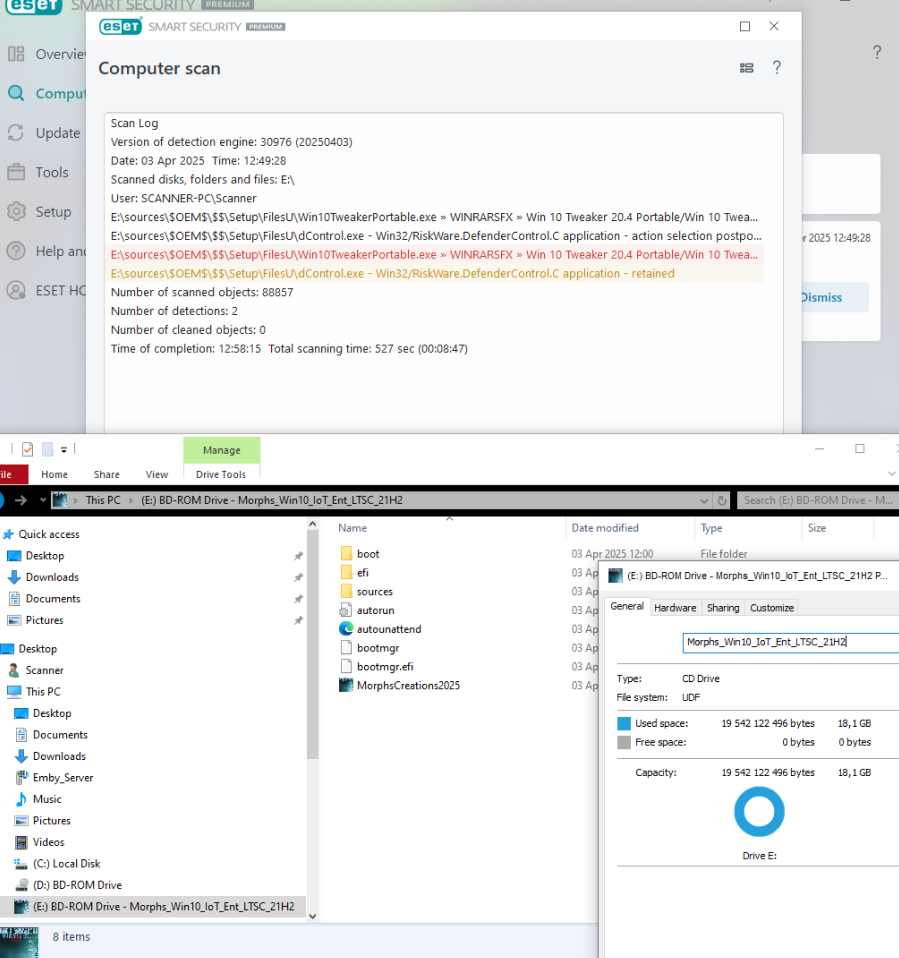Open Music folder in navigation pane

coord(47,799)
